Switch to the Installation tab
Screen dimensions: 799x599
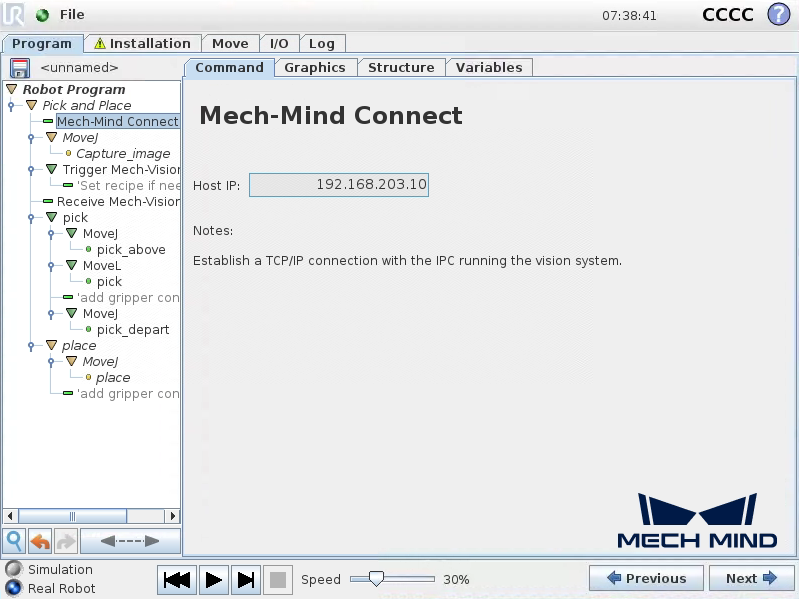(x=142, y=44)
